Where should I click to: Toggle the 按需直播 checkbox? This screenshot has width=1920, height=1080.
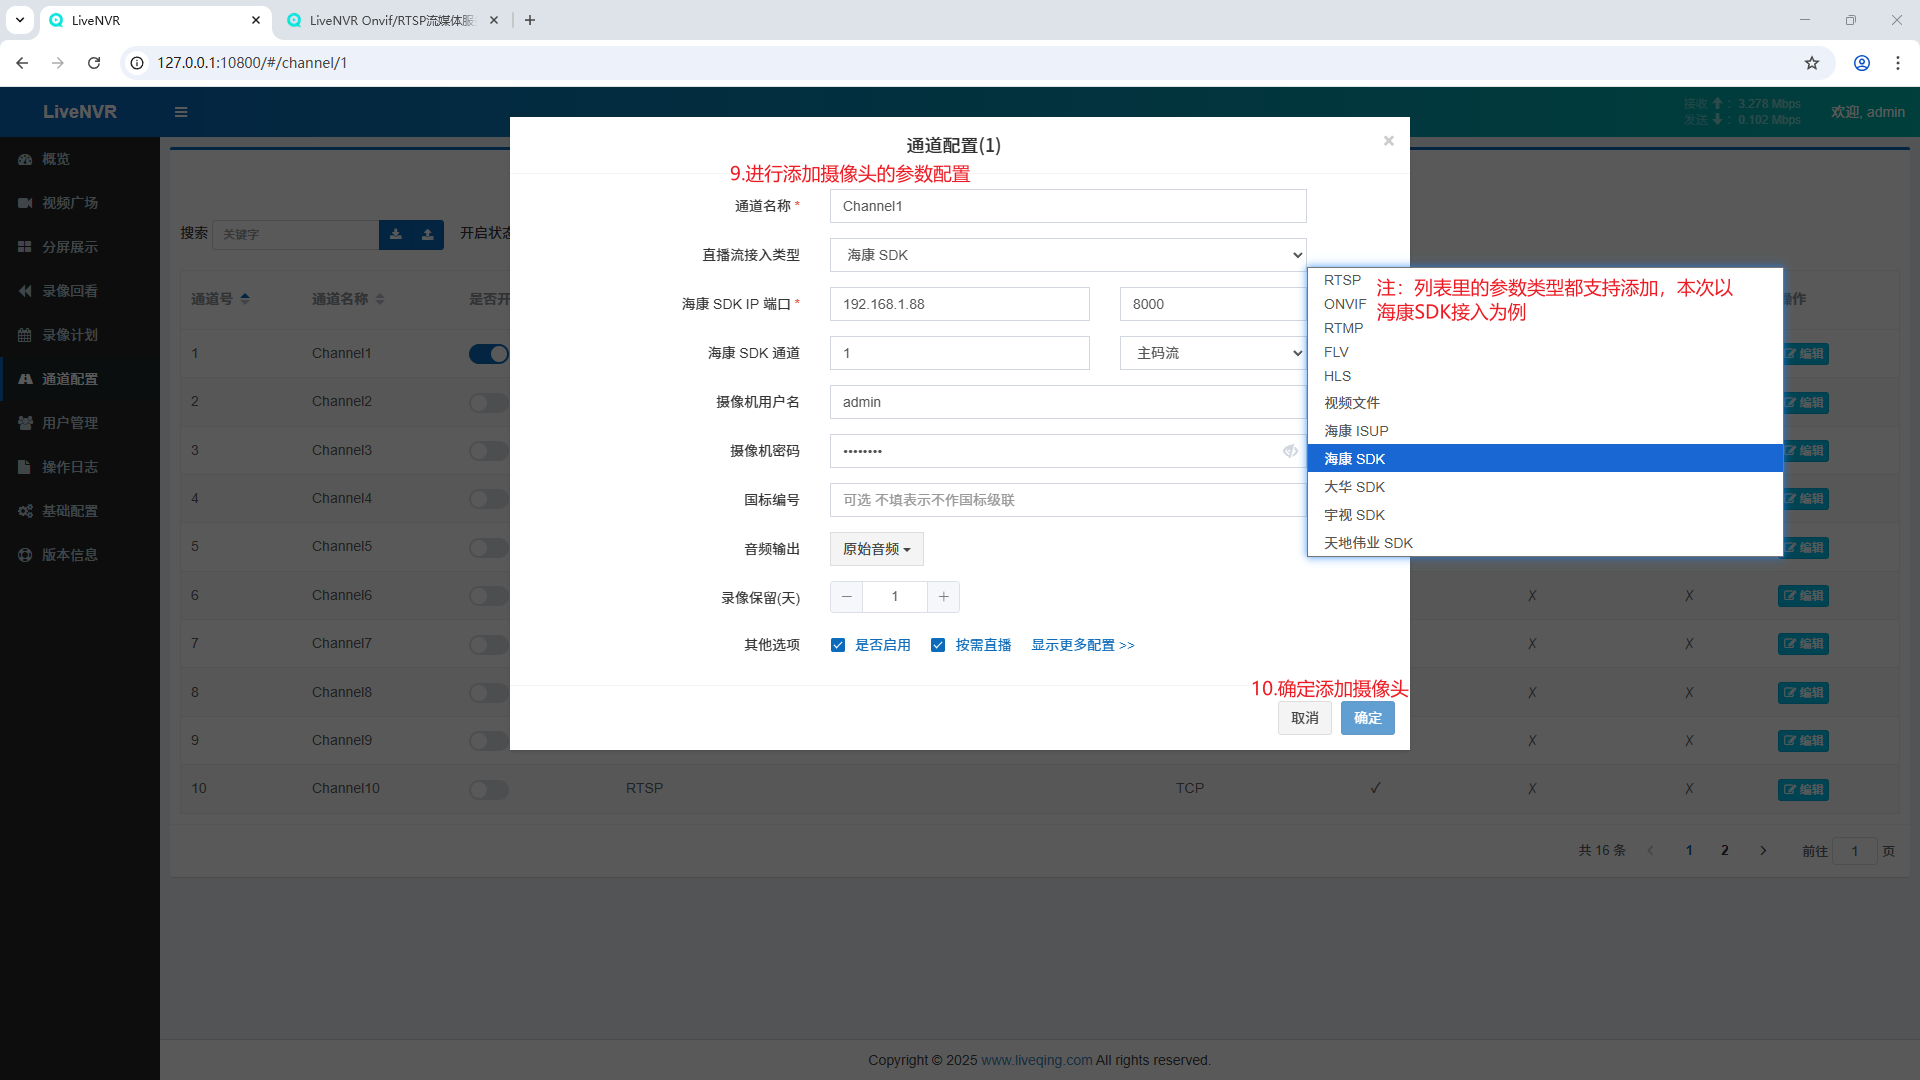[938, 645]
